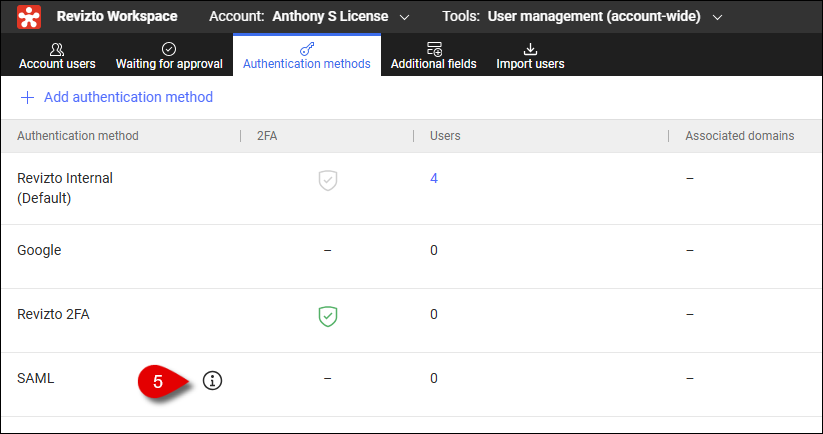The width and height of the screenshot is (823, 434).
Task: Click Add authentication method link
Action: click(129, 97)
